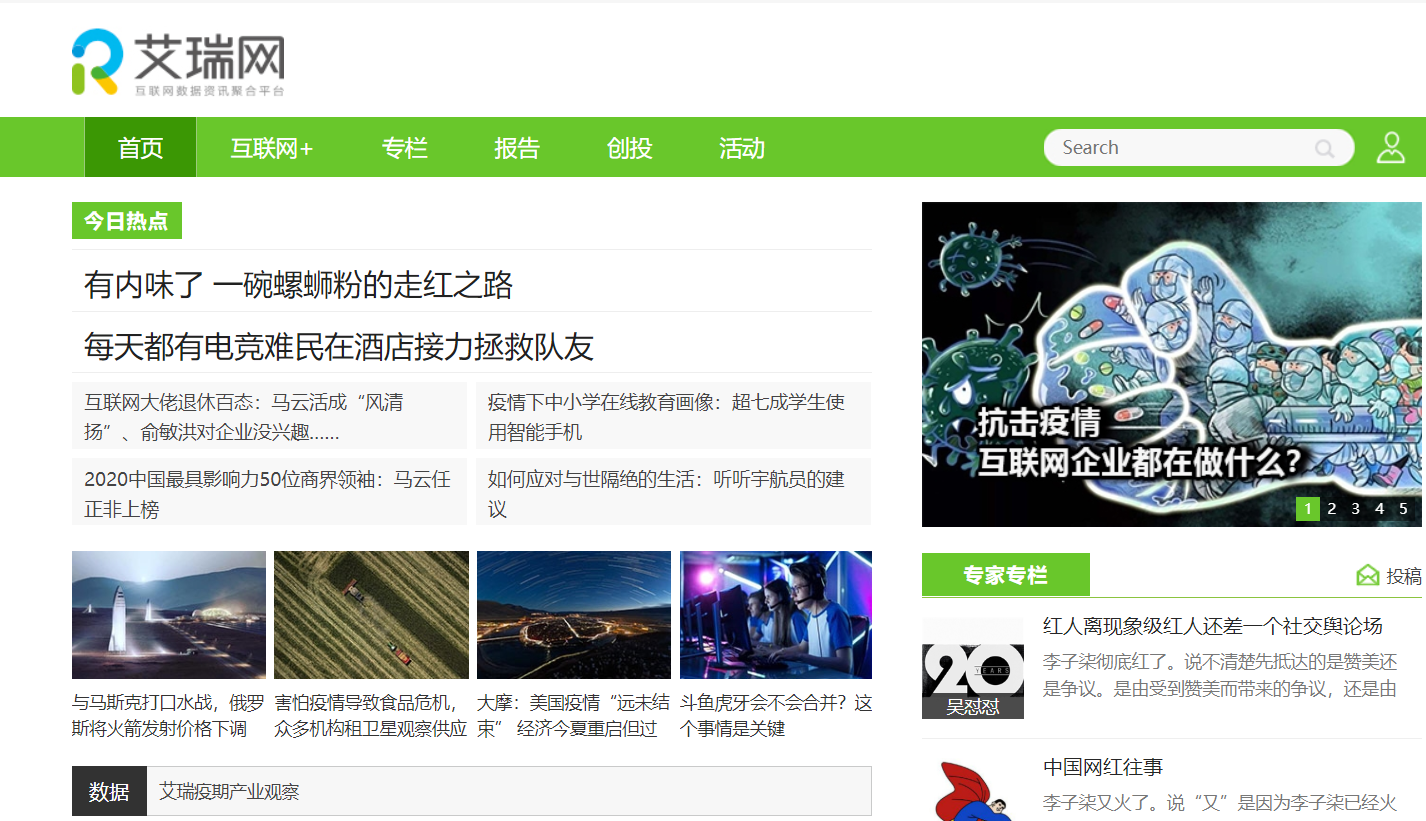Viewport: 1426px width, 821px height.
Task: Click the night city star-trails thumbnail
Action: coord(574,615)
